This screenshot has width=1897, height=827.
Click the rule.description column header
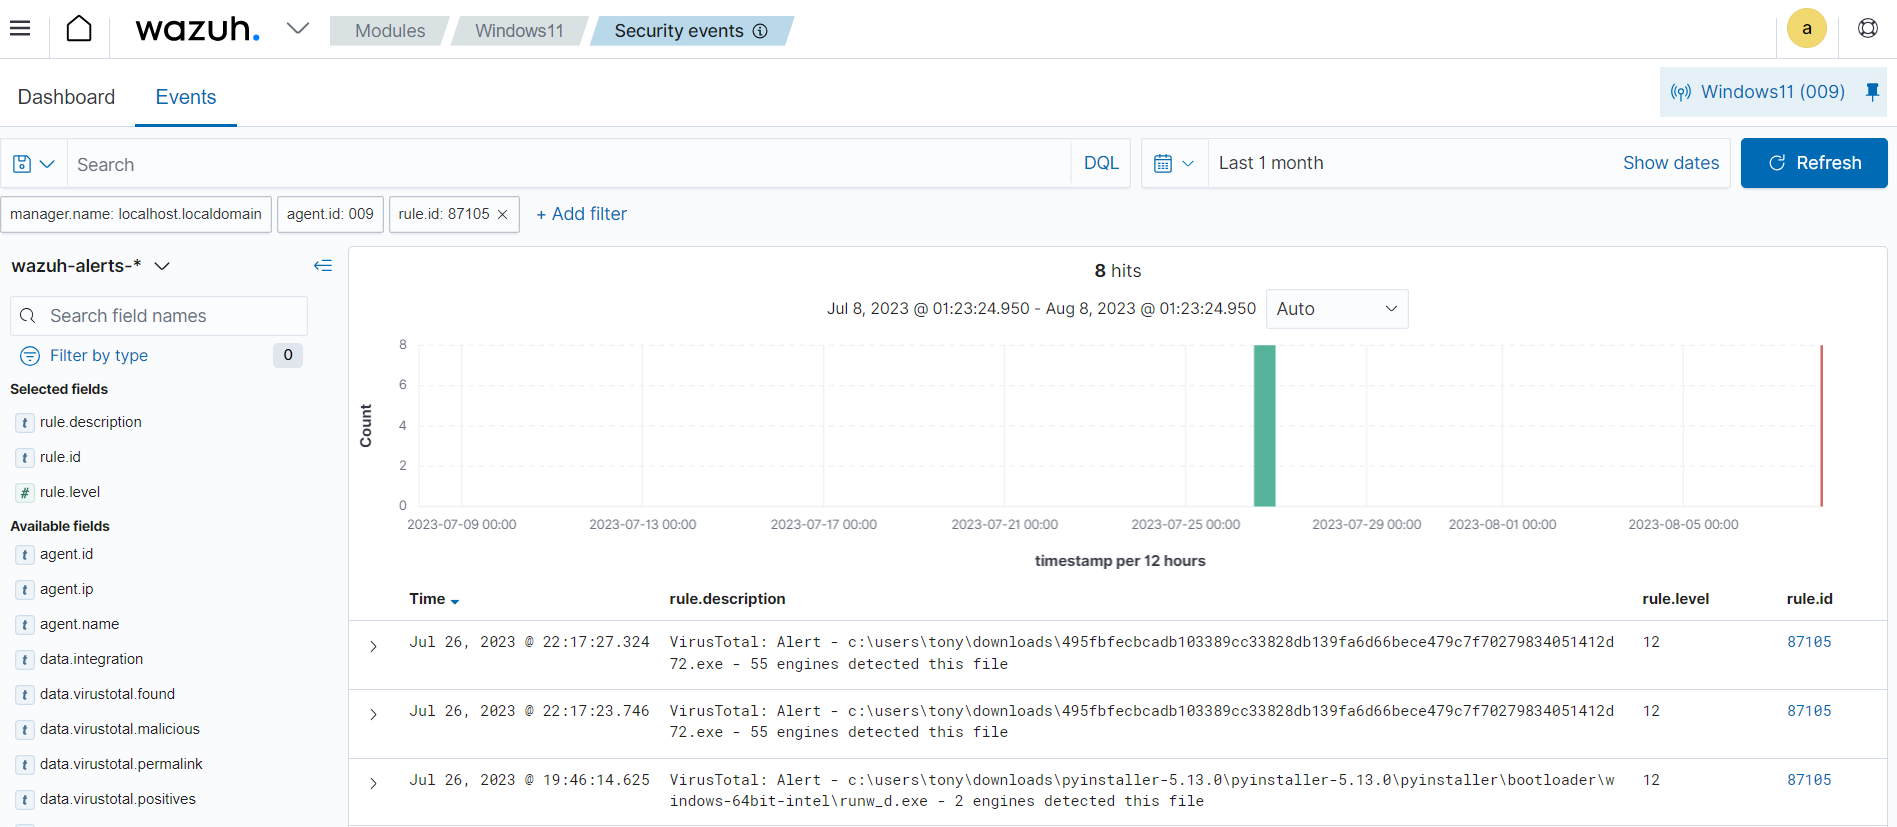(x=727, y=599)
